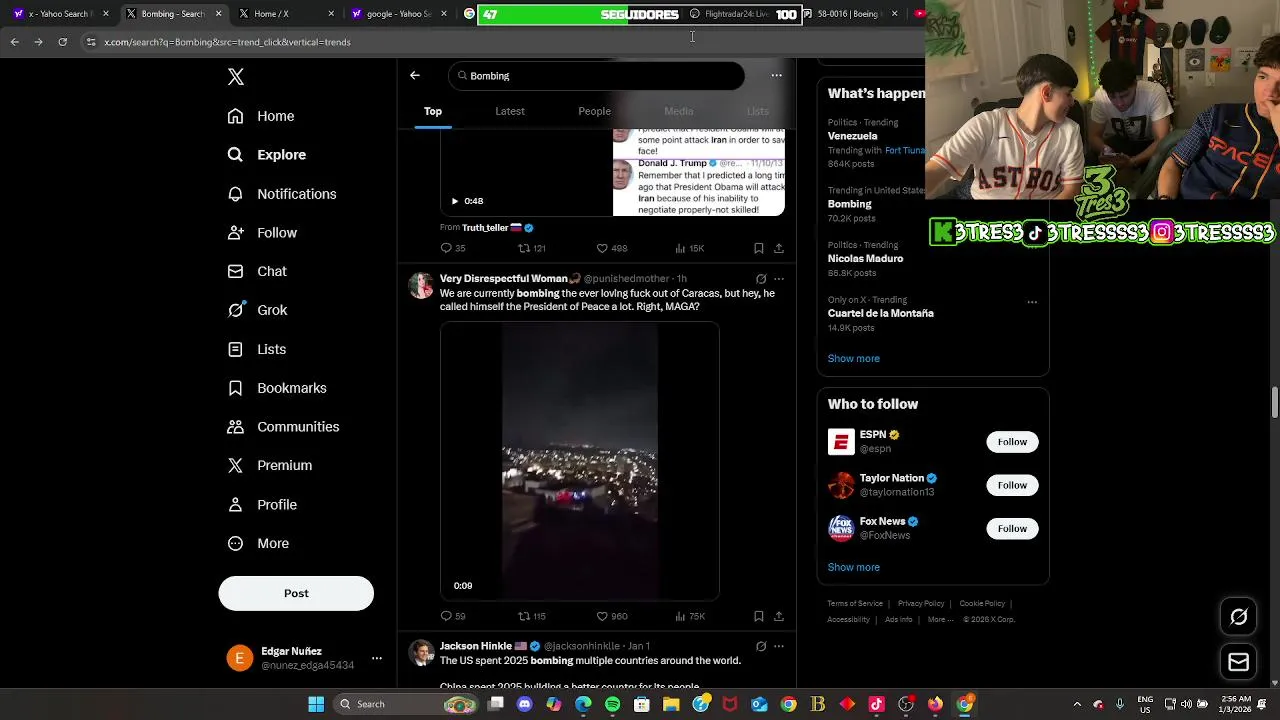
Task: Repost the post with 121 reposts
Action: coord(531,248)
